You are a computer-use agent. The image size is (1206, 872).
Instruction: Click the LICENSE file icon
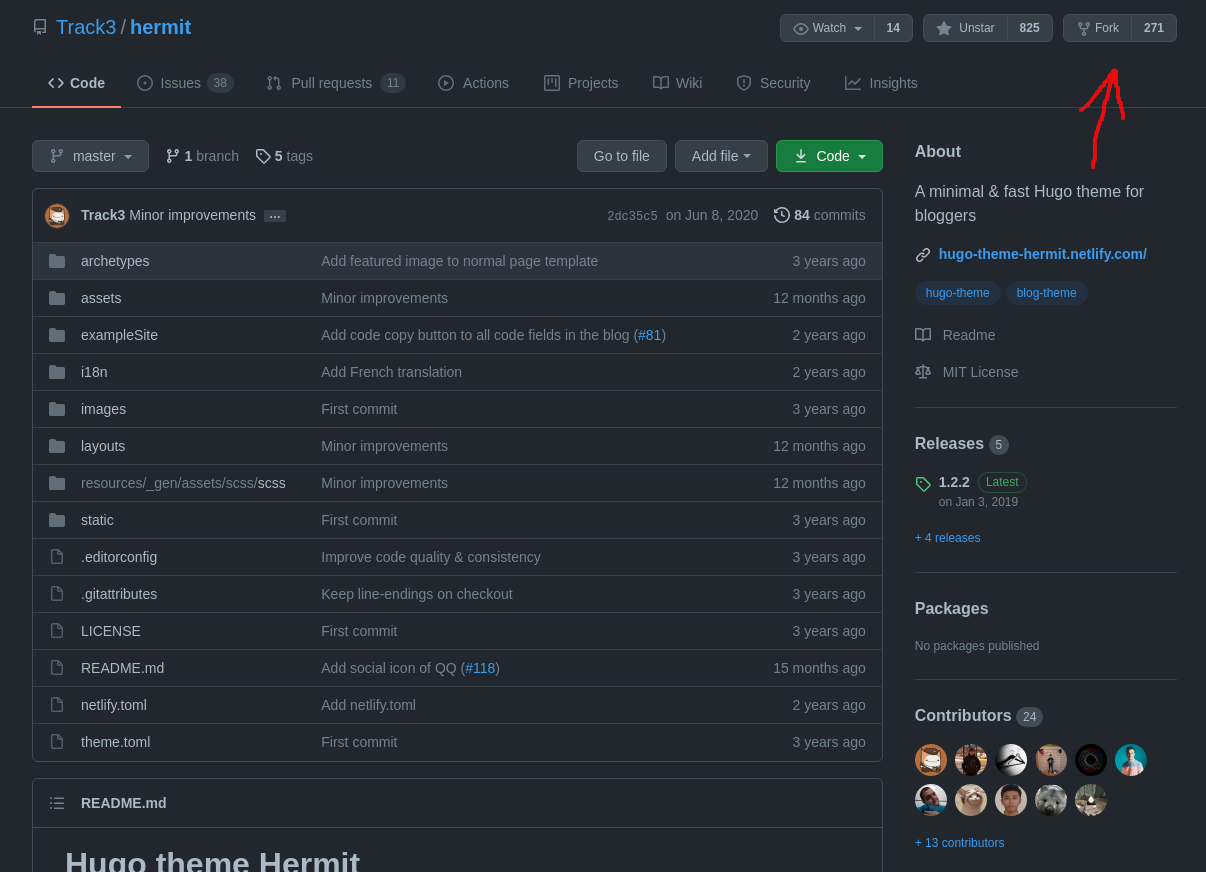(x=57, y=631)
